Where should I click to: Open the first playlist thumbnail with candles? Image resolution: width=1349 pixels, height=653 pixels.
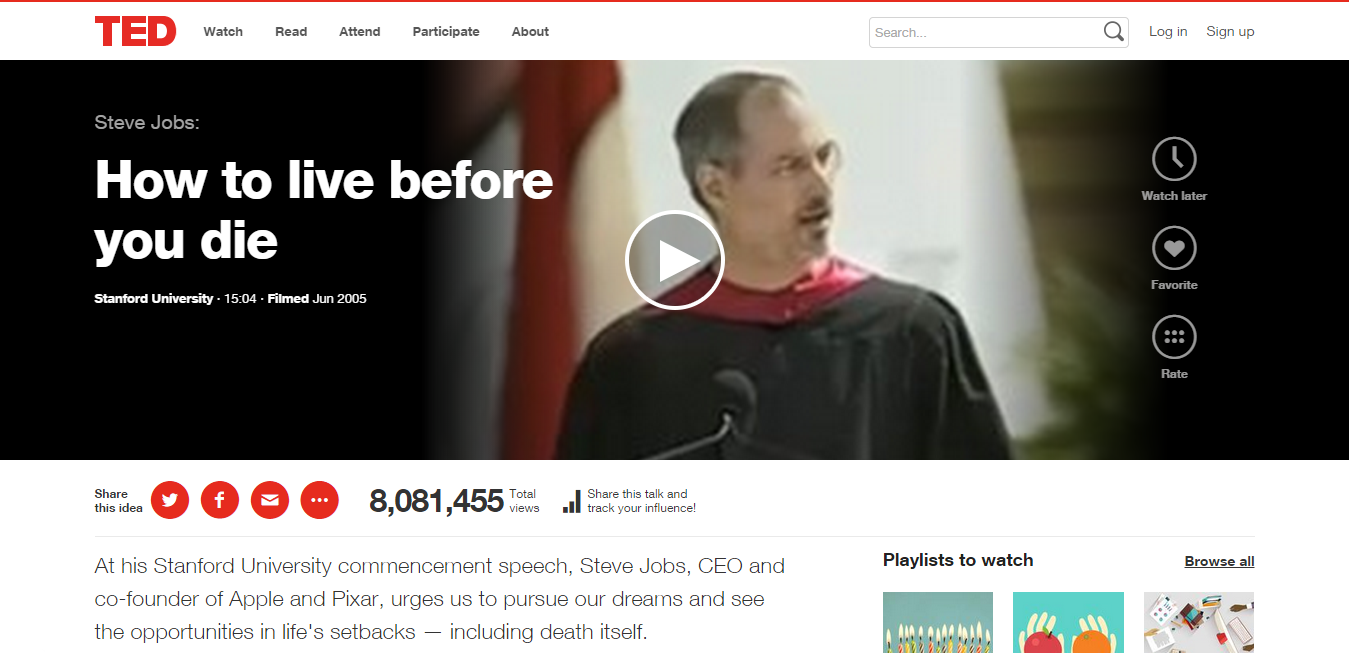point(938,622)
